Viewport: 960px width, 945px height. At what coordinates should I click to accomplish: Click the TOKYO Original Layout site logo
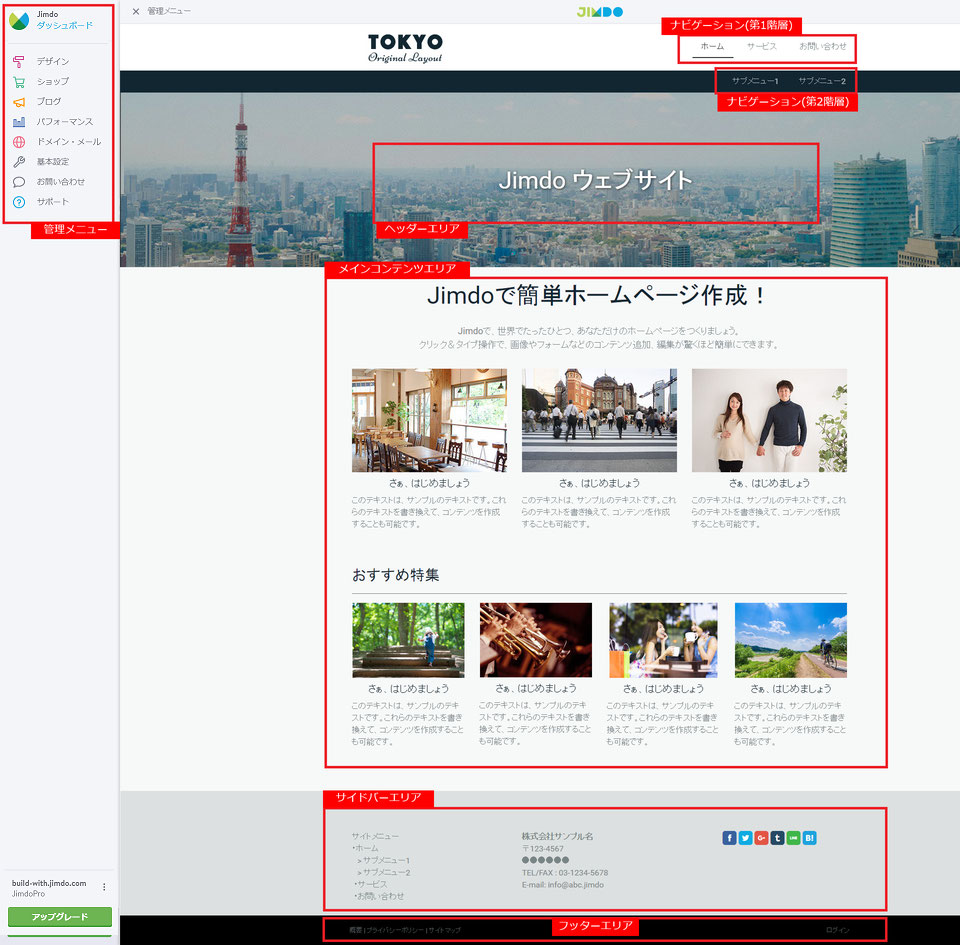point(405,48)
